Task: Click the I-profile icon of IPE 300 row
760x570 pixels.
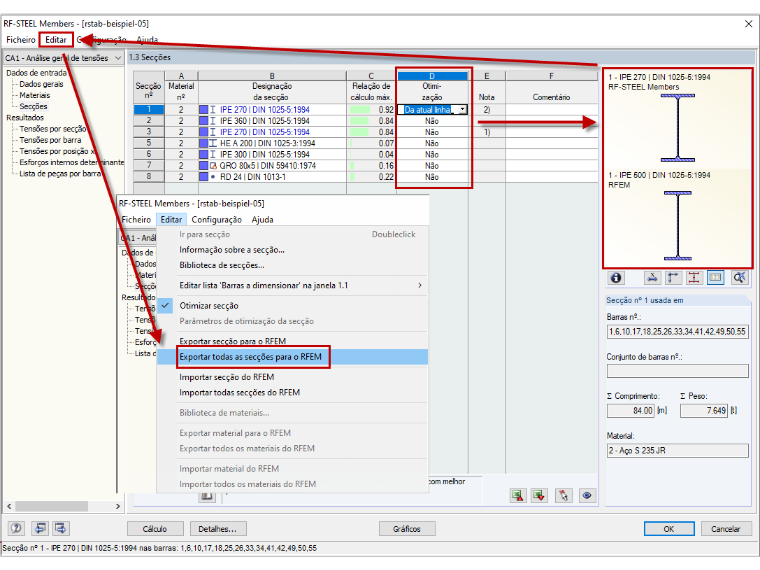Action: [212, 154]
